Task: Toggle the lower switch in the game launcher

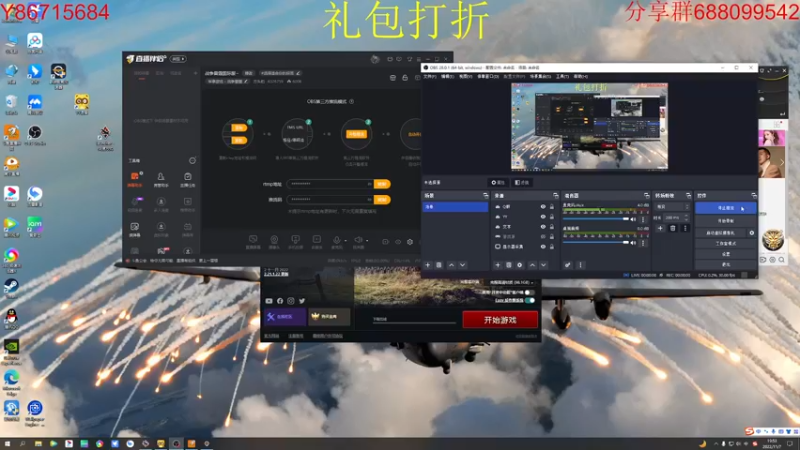Action: click(x=530, y=301)
